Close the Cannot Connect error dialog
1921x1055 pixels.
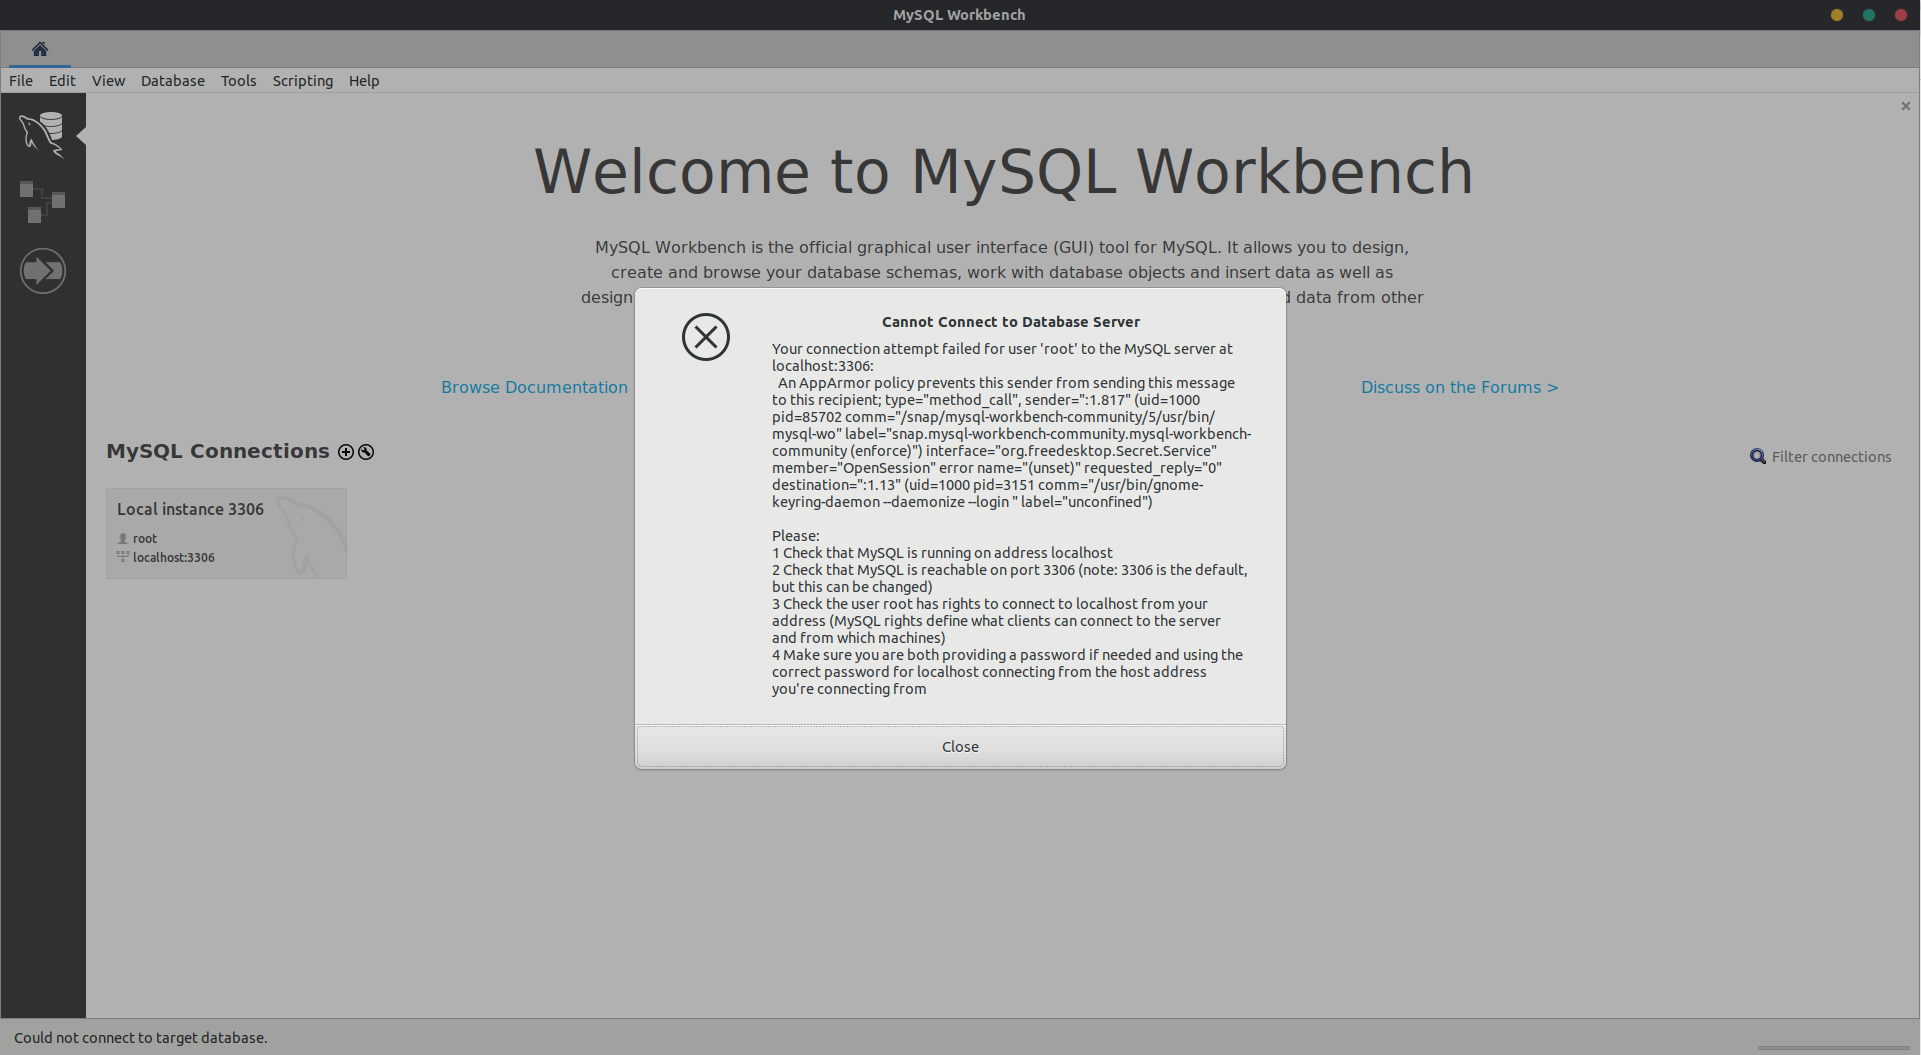tap(960, 747)
